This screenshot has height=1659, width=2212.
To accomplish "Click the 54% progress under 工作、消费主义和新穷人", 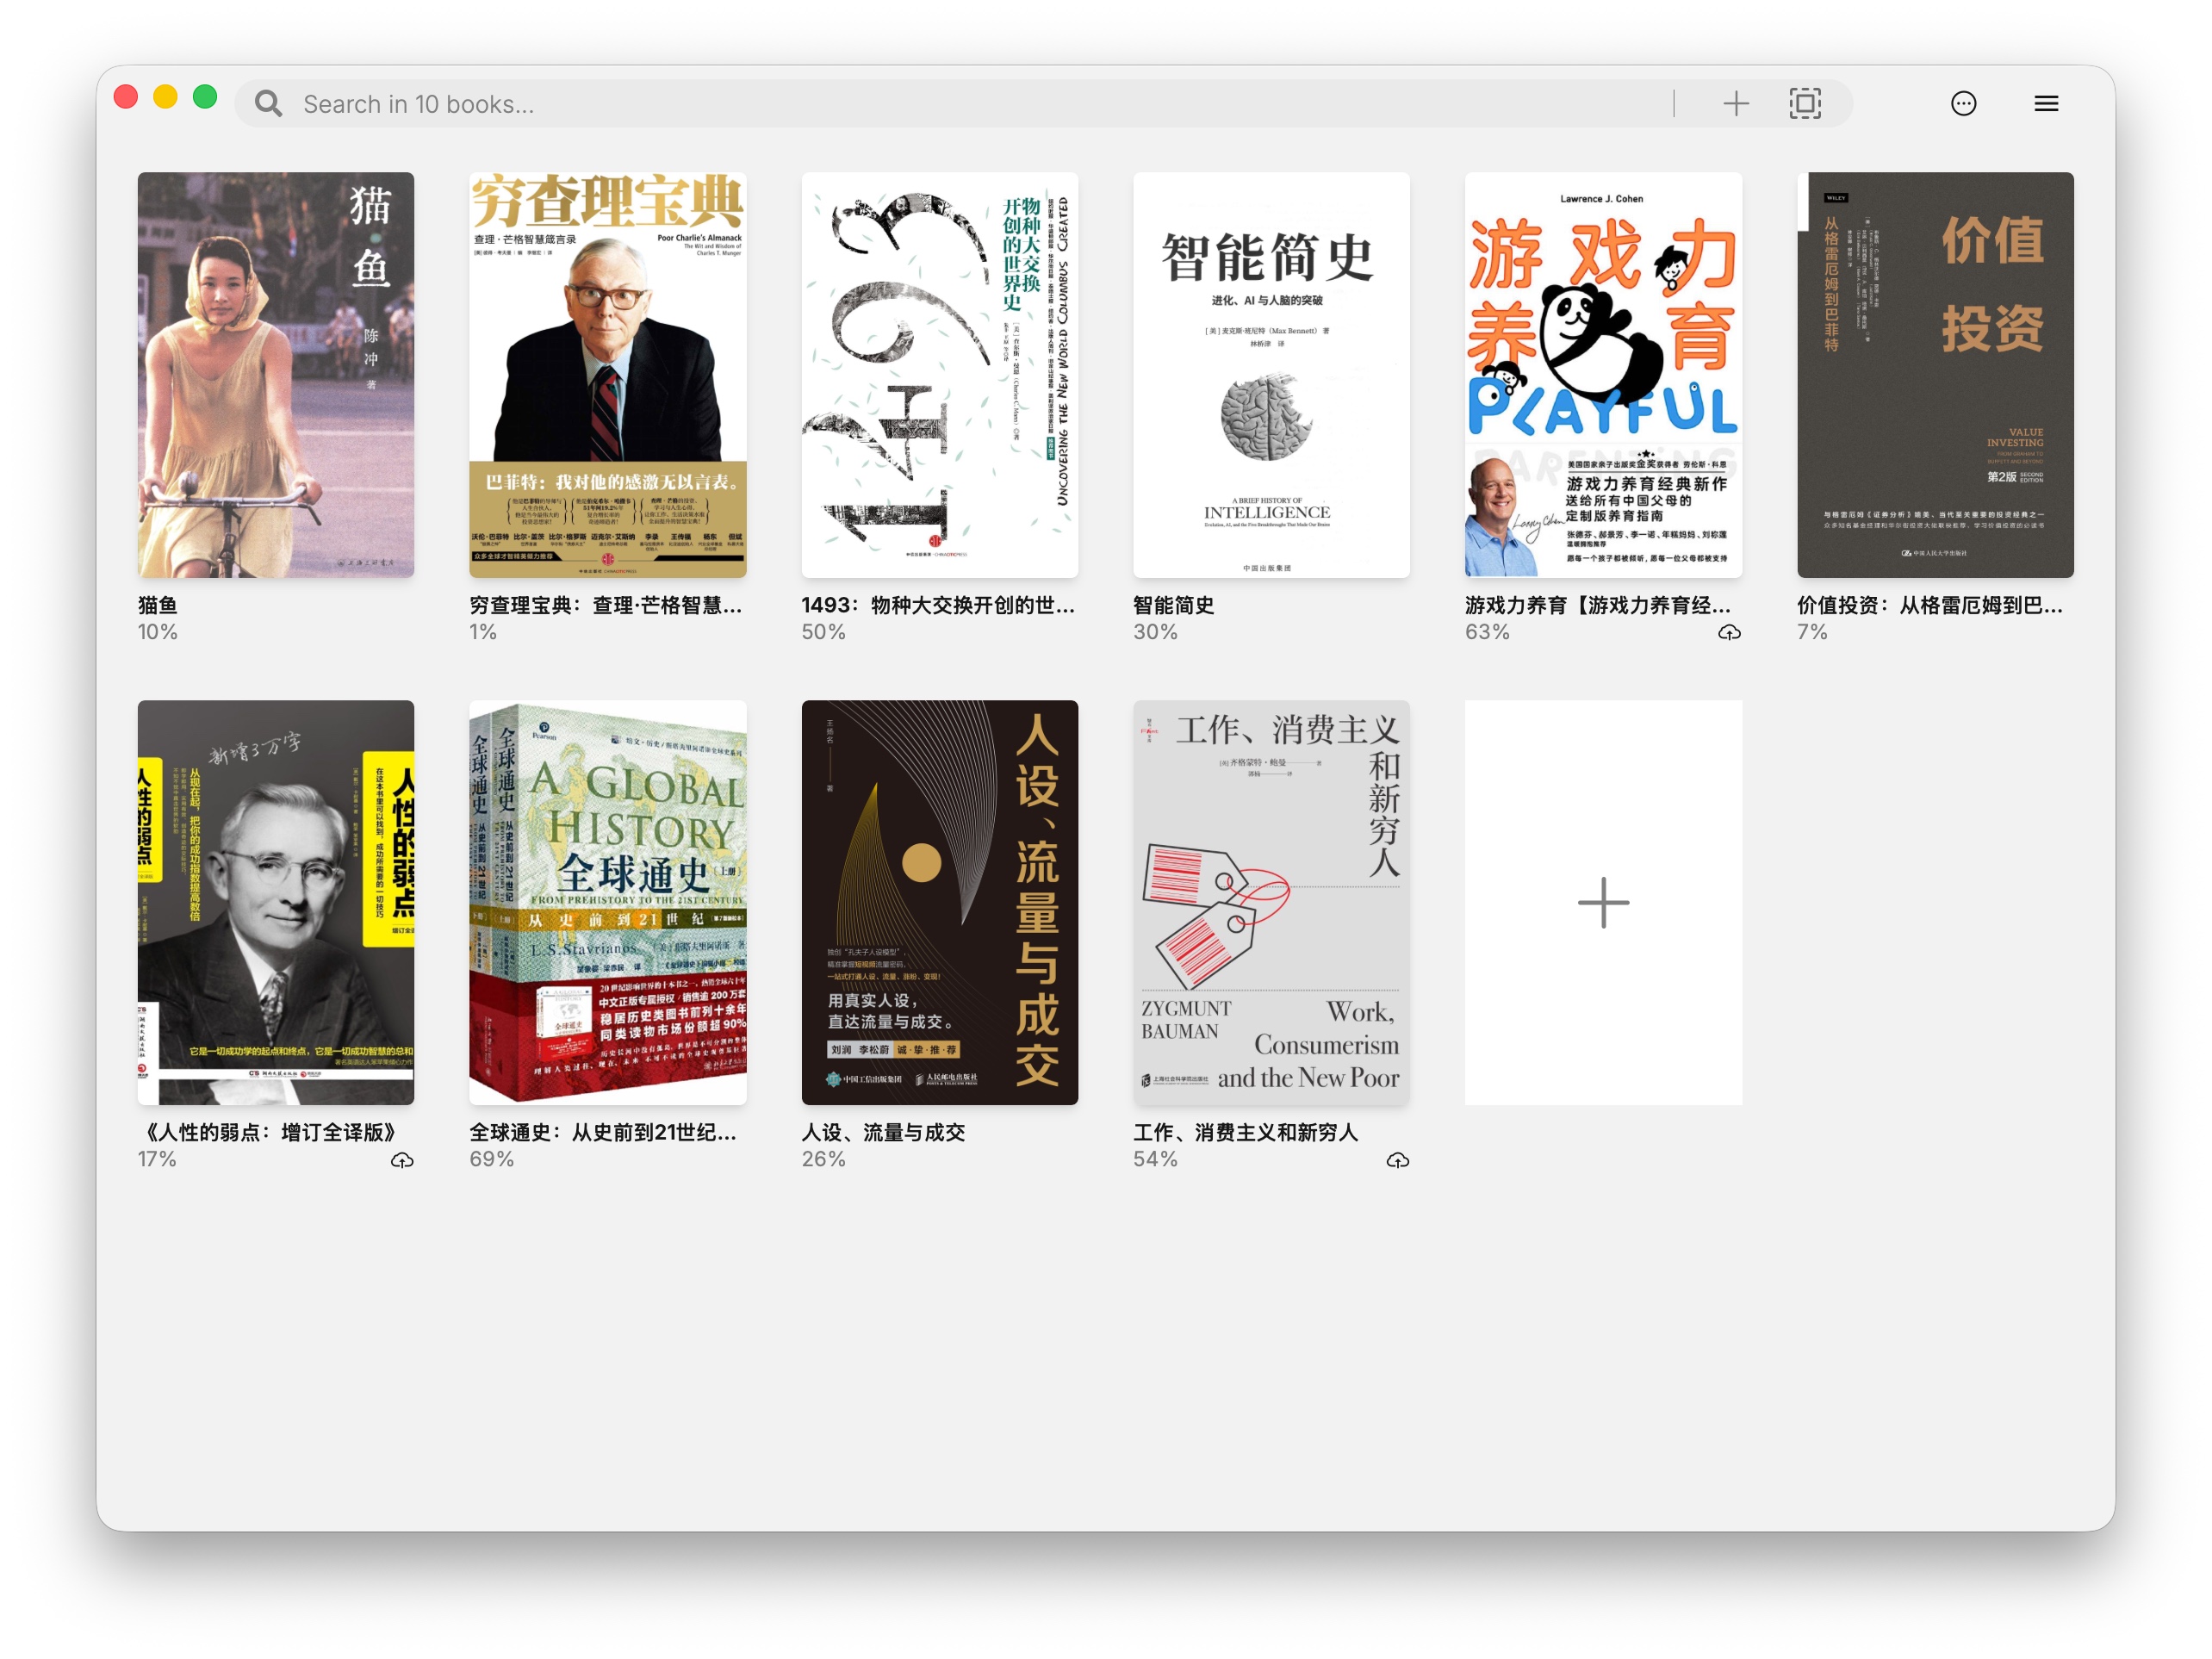I will pyautogui.click(x=1155, y=1159).
